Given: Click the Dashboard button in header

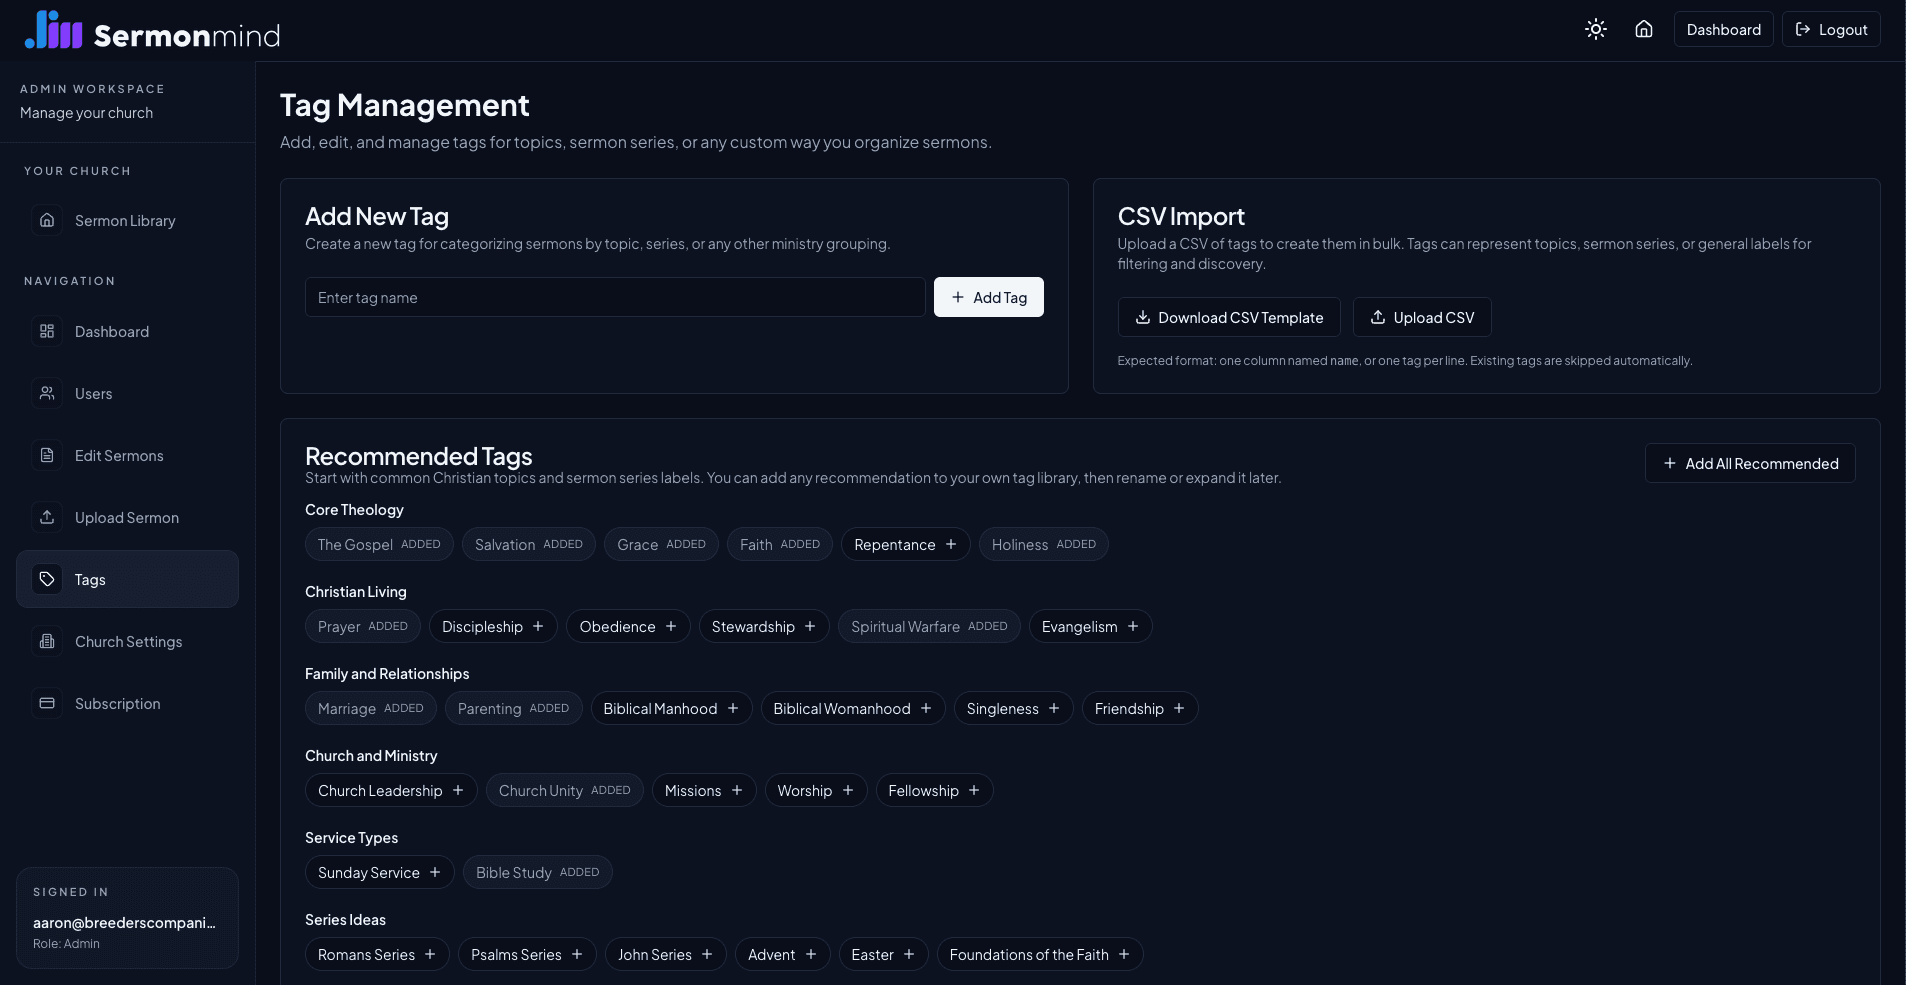Looking at the screenshot, I should pyautogui.click(x=1724, y=29).
